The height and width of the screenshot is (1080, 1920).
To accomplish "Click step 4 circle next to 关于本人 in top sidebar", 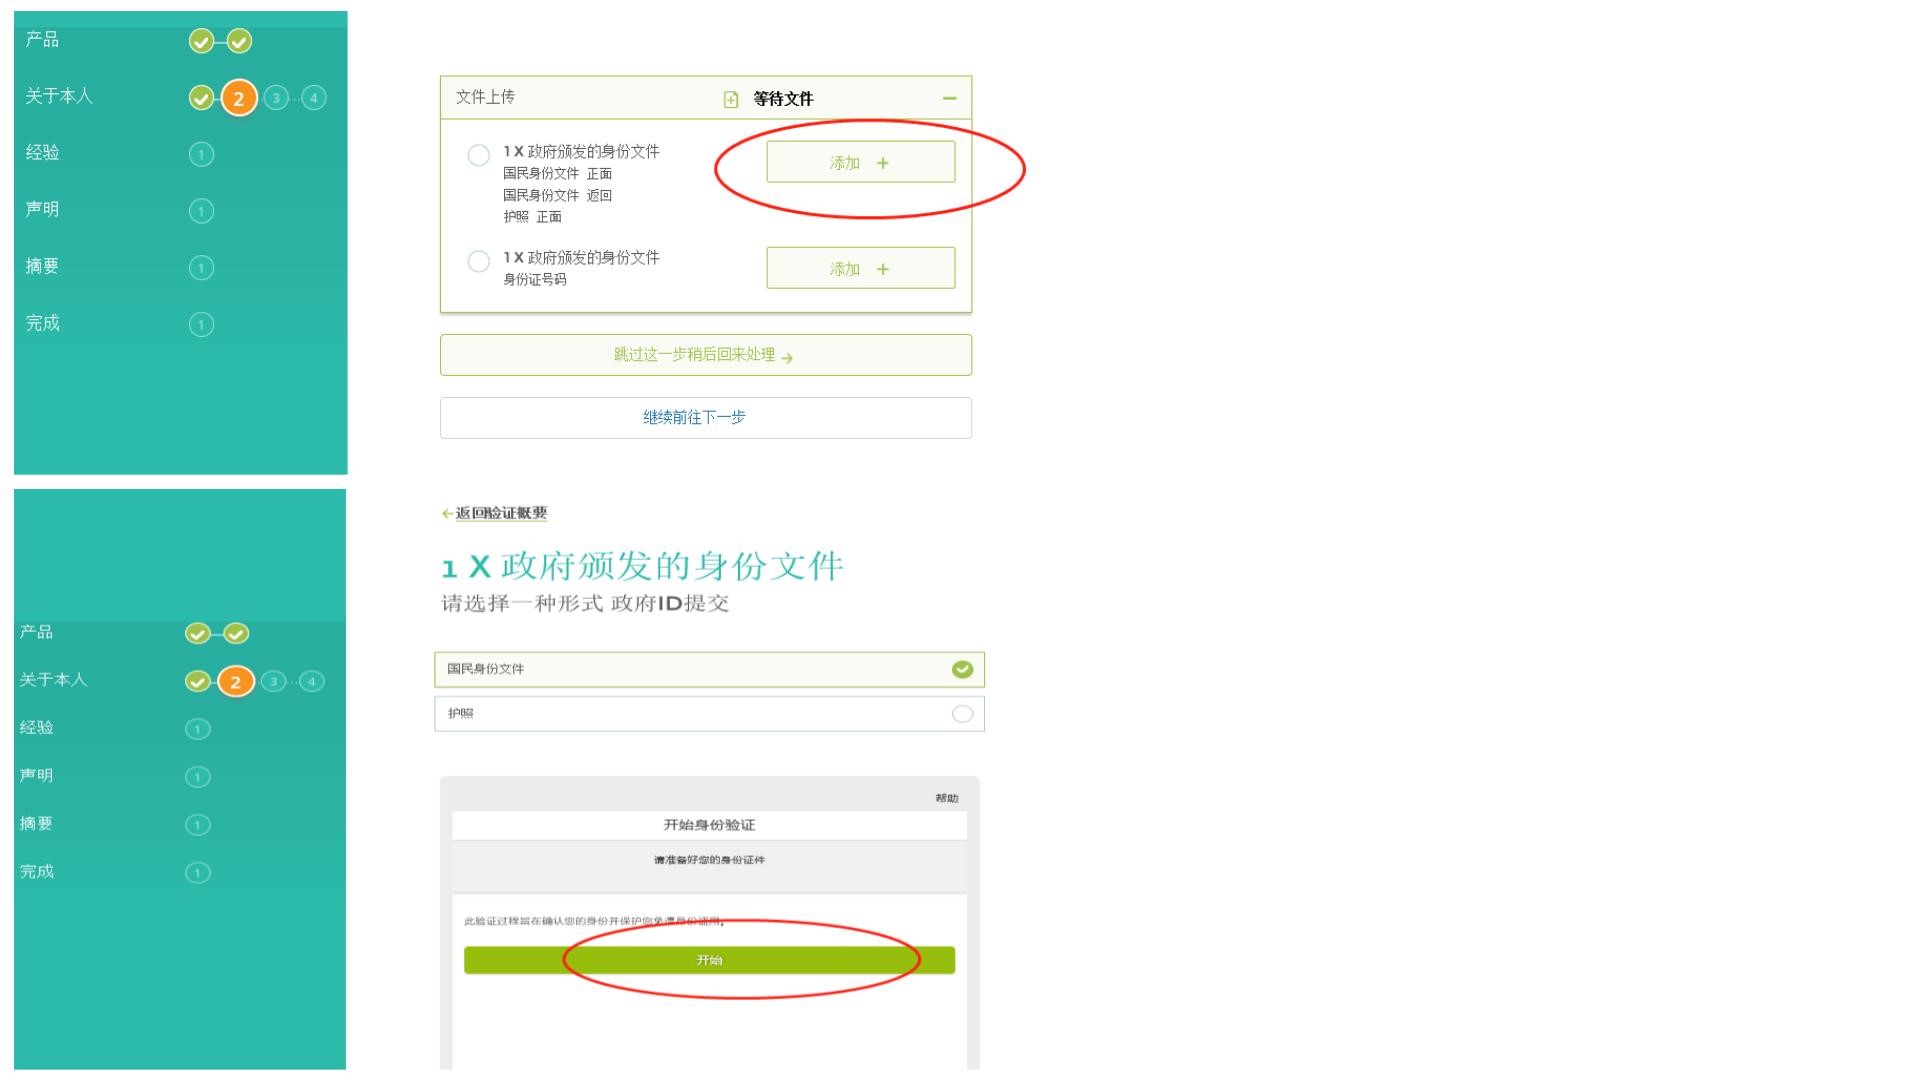I will pos(314,98).
